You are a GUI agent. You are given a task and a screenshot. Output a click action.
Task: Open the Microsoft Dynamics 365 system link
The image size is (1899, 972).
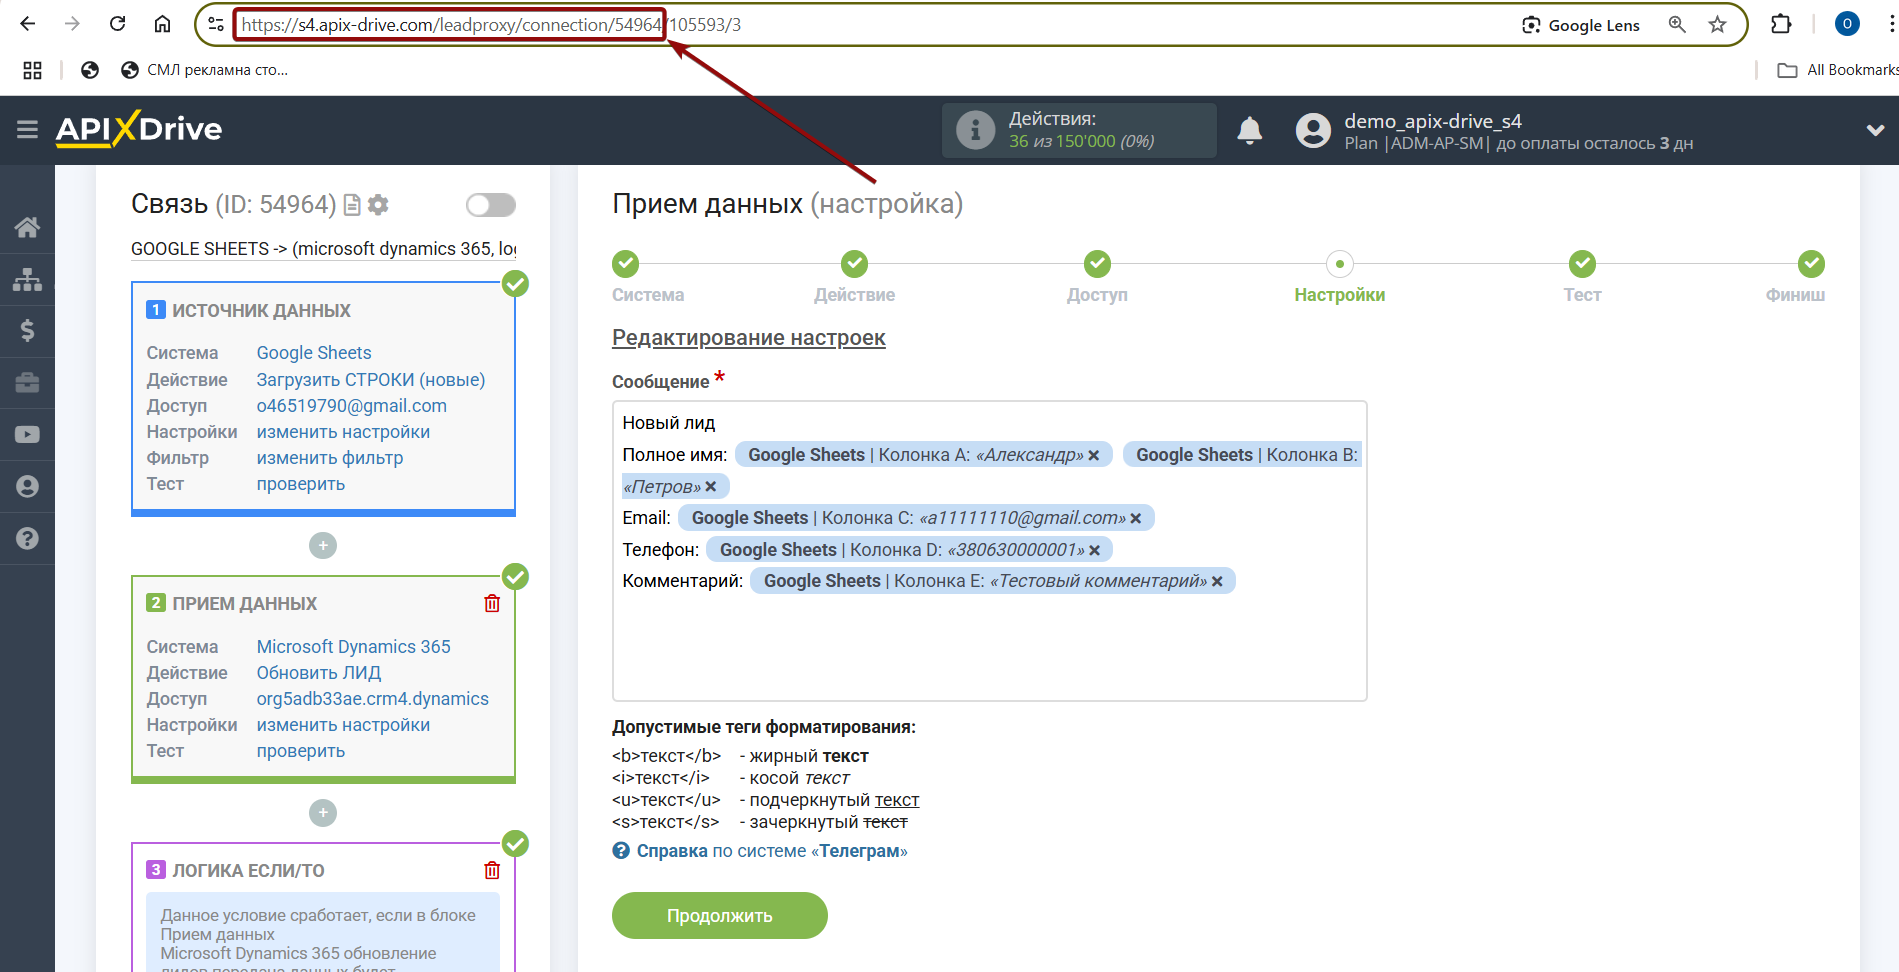click(x=353, y=647)
